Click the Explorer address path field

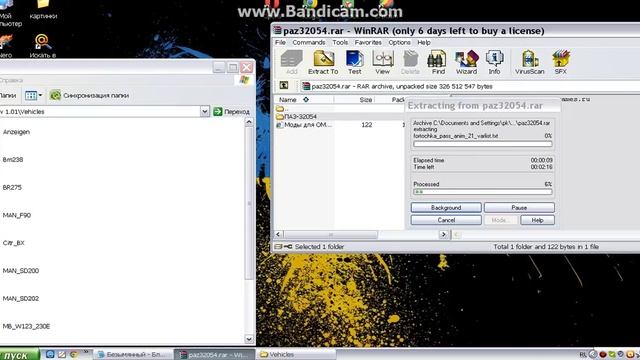coord(100,111)
